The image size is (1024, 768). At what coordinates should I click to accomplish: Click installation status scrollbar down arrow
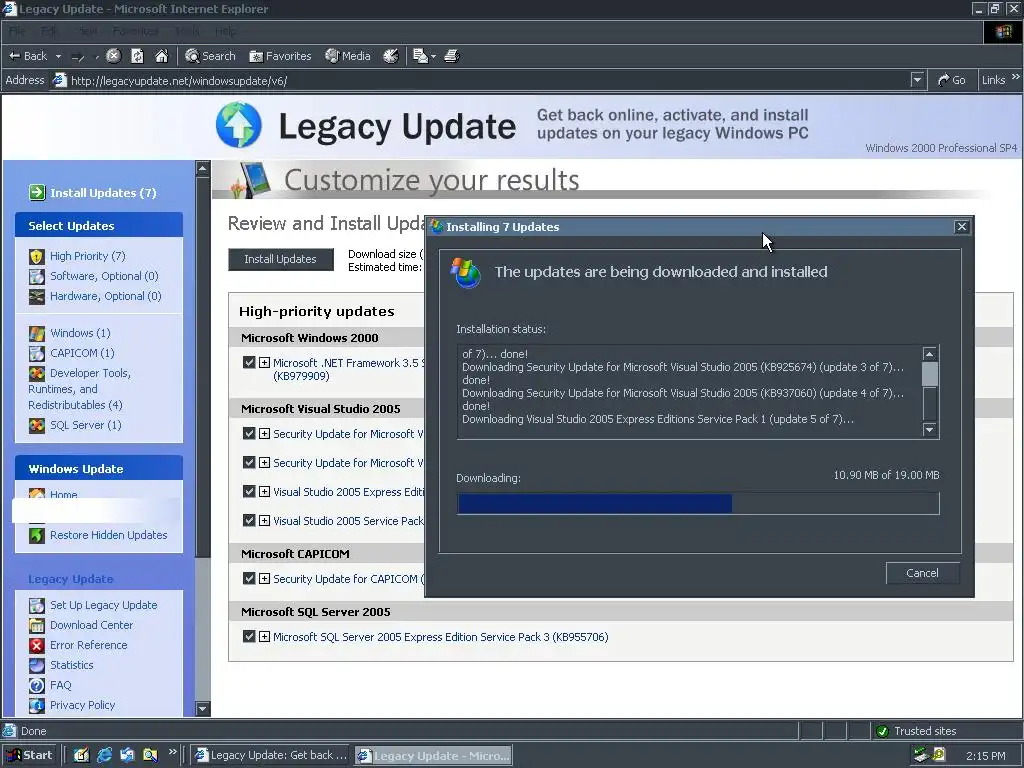929,430
